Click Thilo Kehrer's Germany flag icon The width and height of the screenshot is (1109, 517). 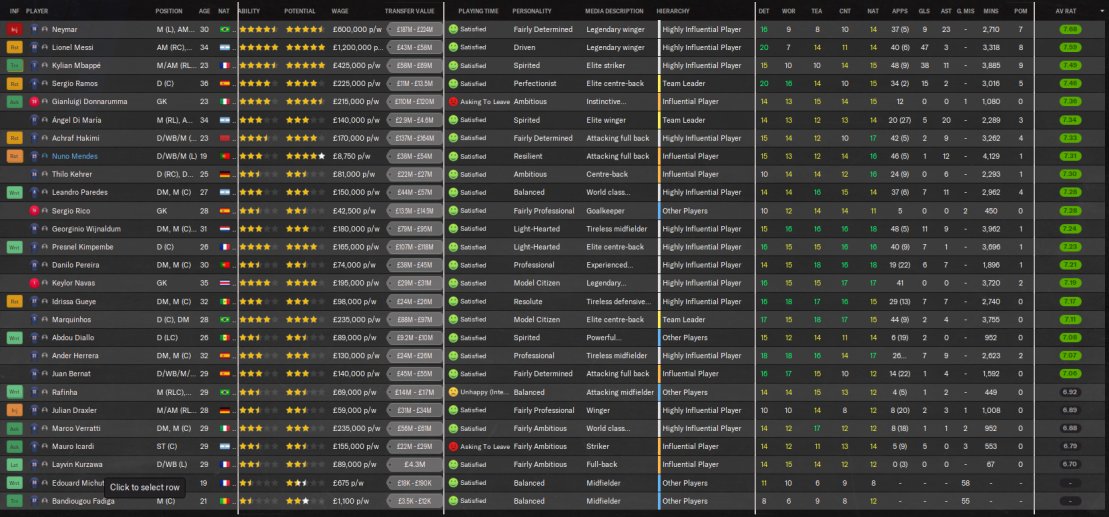(225, 174)
